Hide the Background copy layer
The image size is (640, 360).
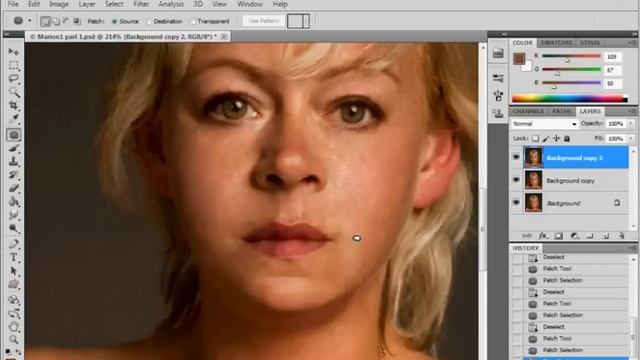516,180
